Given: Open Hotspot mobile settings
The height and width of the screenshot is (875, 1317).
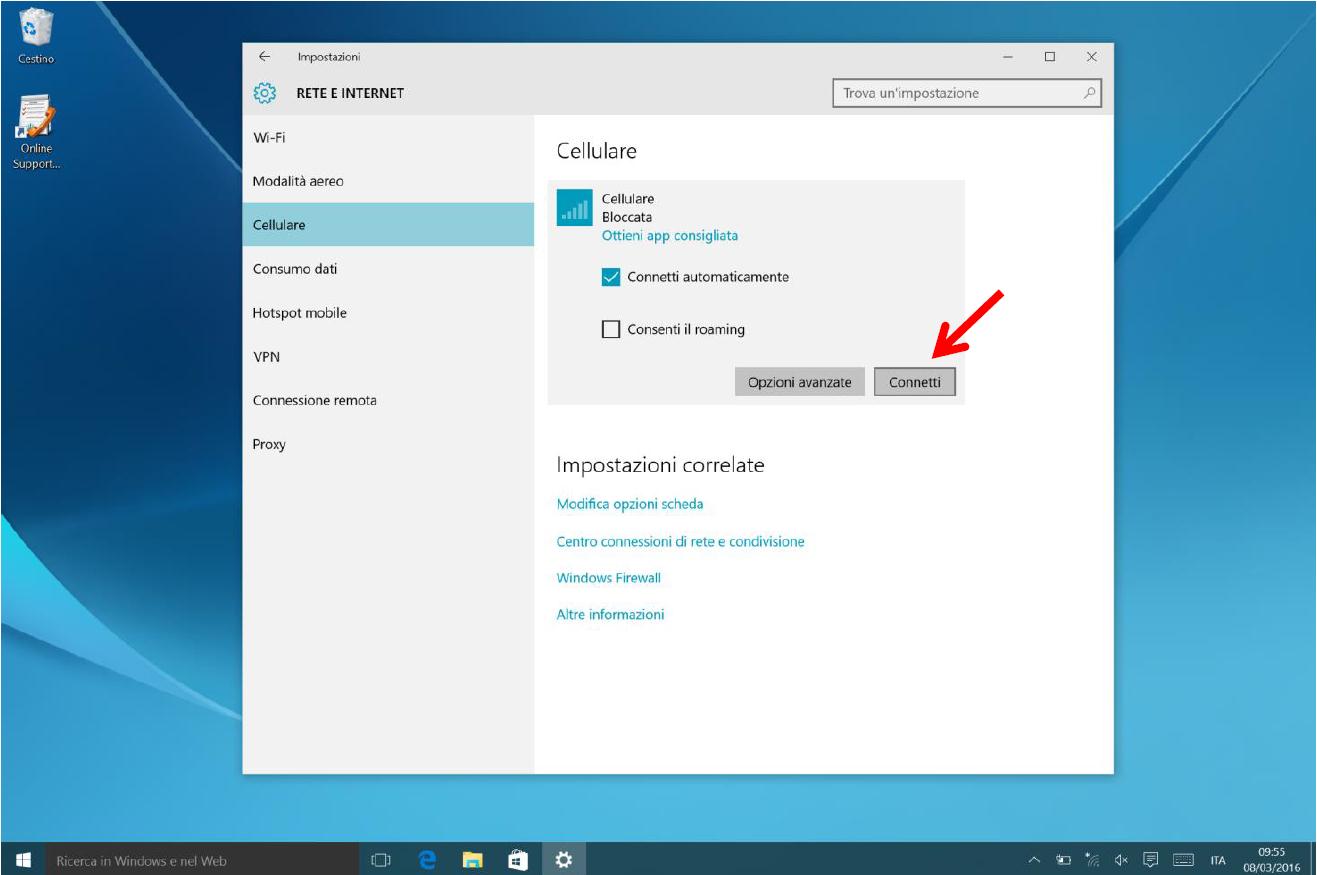Looking at the screenshot, I should 388,313.
